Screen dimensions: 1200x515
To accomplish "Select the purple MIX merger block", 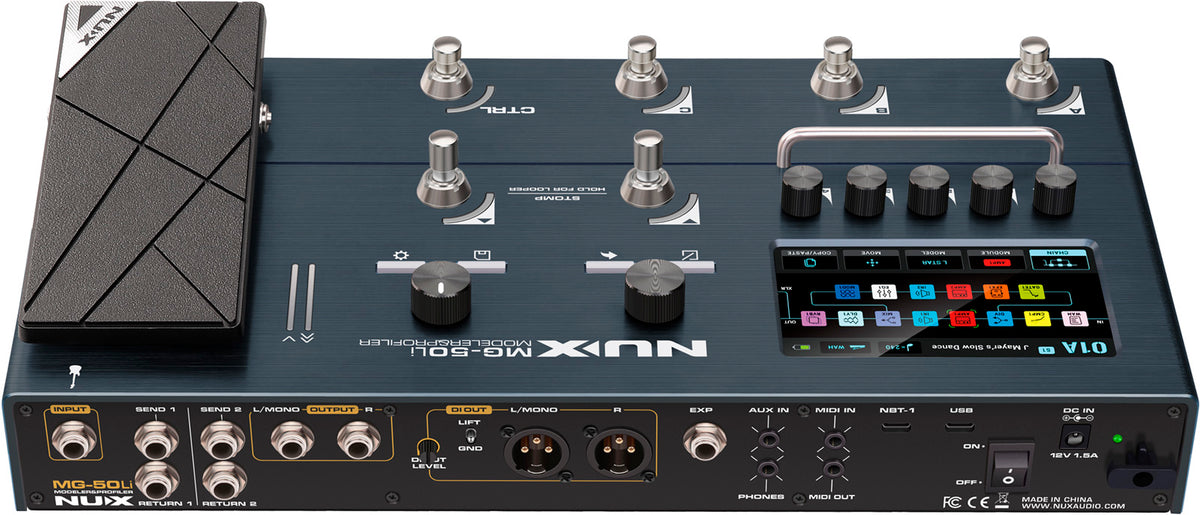I will coord(888,319).
